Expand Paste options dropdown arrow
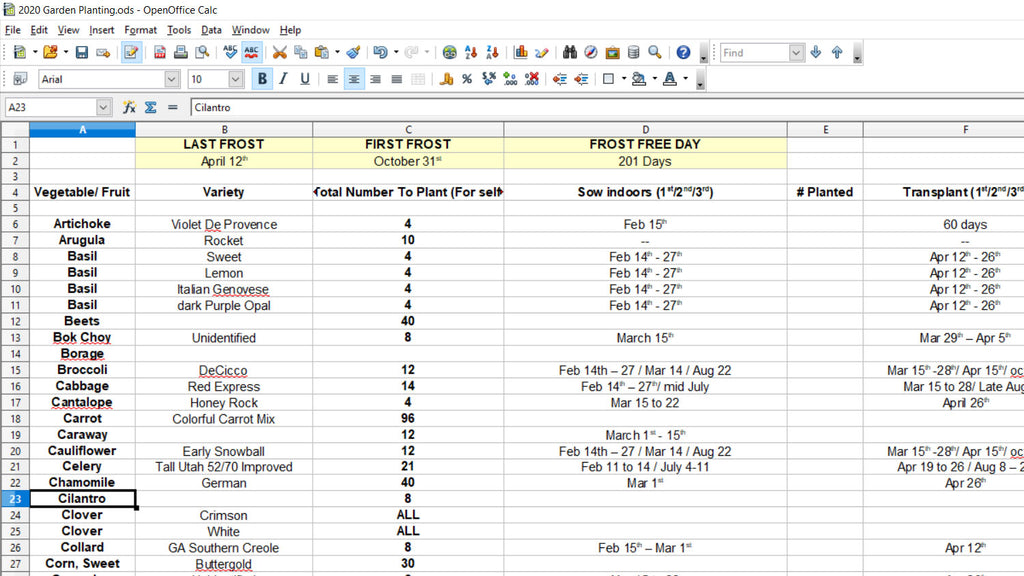The width and height of the screenshot is (1024, 576). coord(337,52)
